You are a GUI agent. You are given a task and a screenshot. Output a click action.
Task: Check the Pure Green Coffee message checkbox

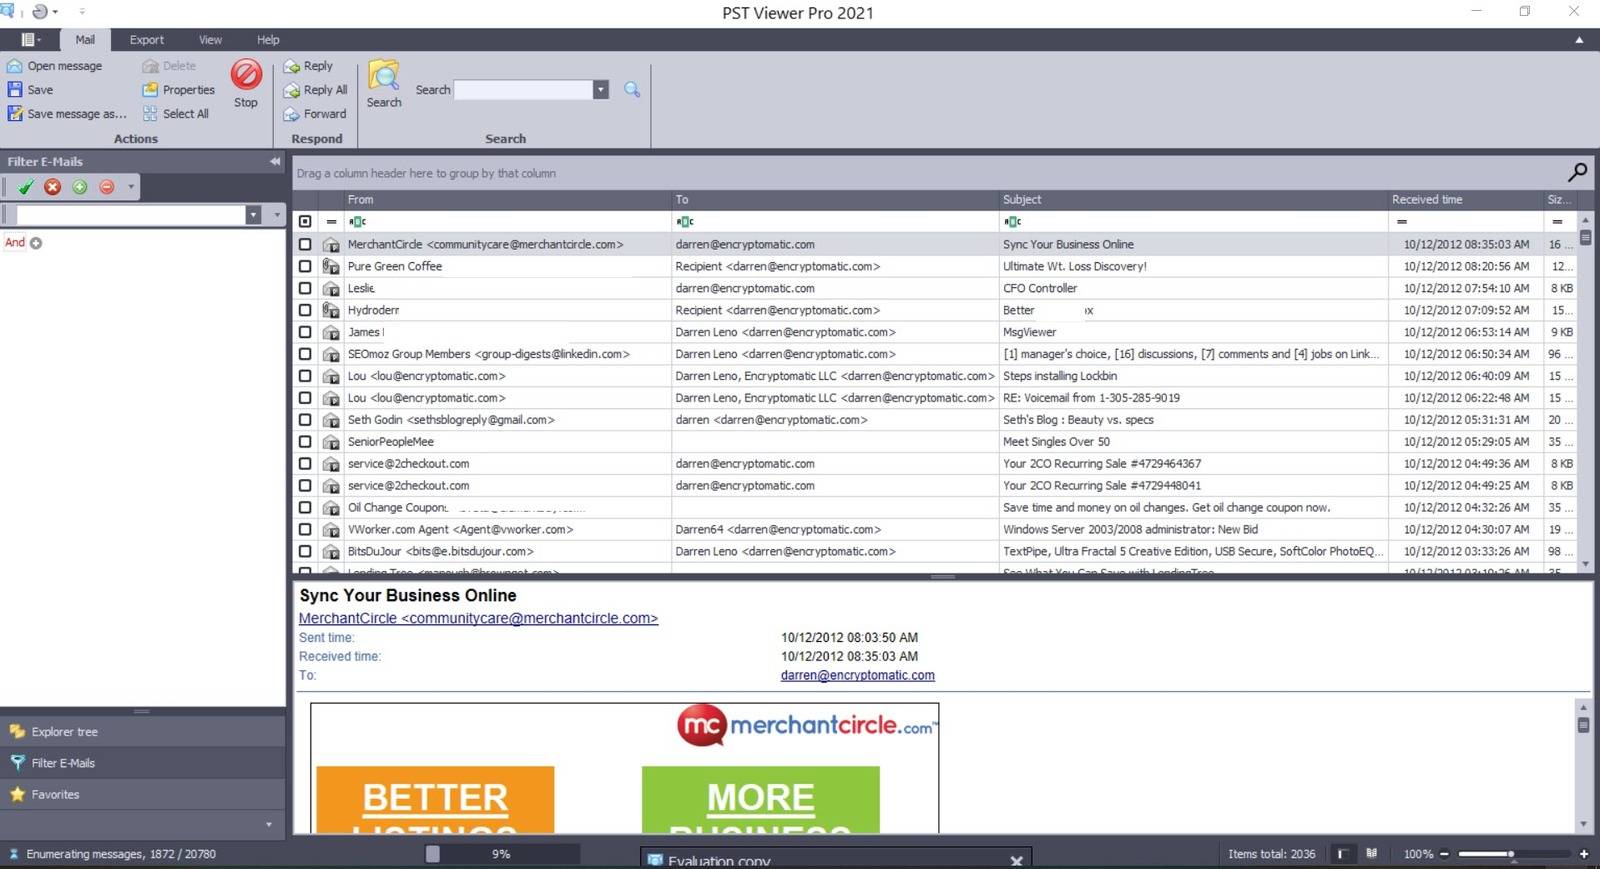tap(305, 266)
